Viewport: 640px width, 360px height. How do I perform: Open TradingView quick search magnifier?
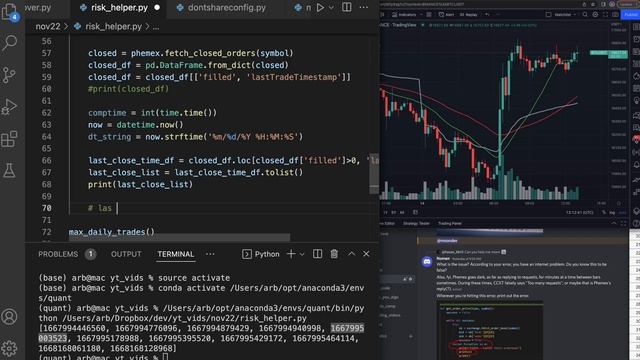(x=585, y=15)
